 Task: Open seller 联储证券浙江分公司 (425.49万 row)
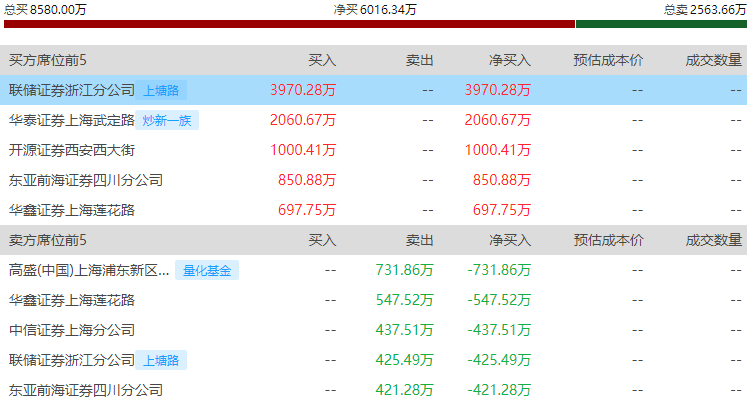72,360
